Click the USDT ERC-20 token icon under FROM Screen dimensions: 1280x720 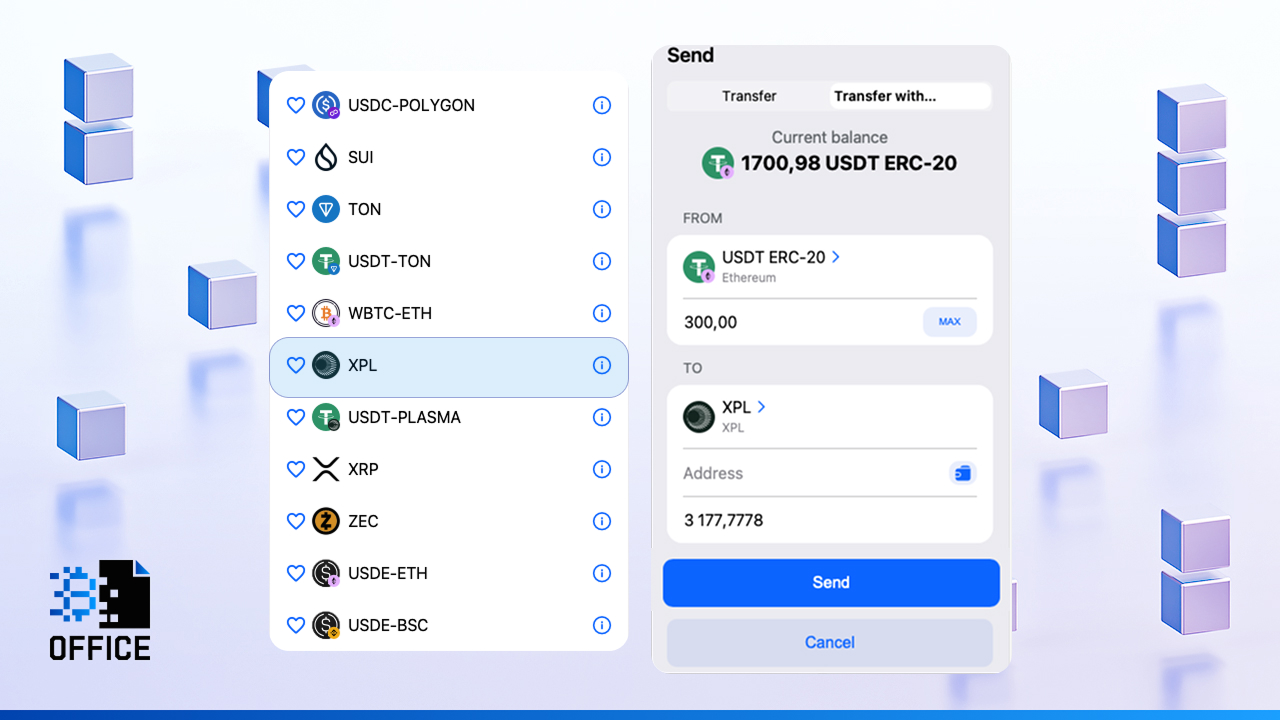[x=698, y=266]
